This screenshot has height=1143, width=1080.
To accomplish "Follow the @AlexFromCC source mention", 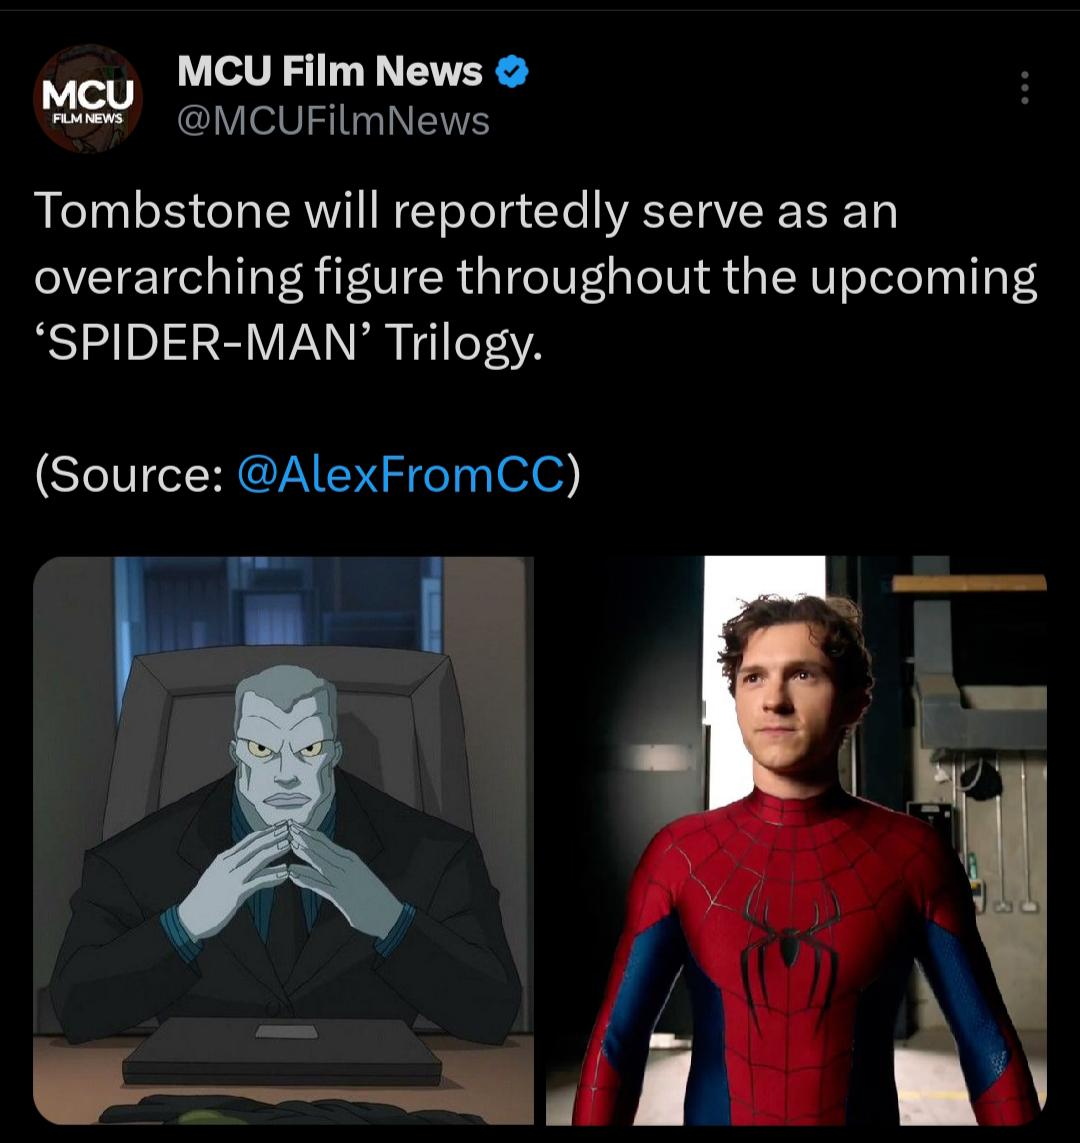I will (402, 475).
